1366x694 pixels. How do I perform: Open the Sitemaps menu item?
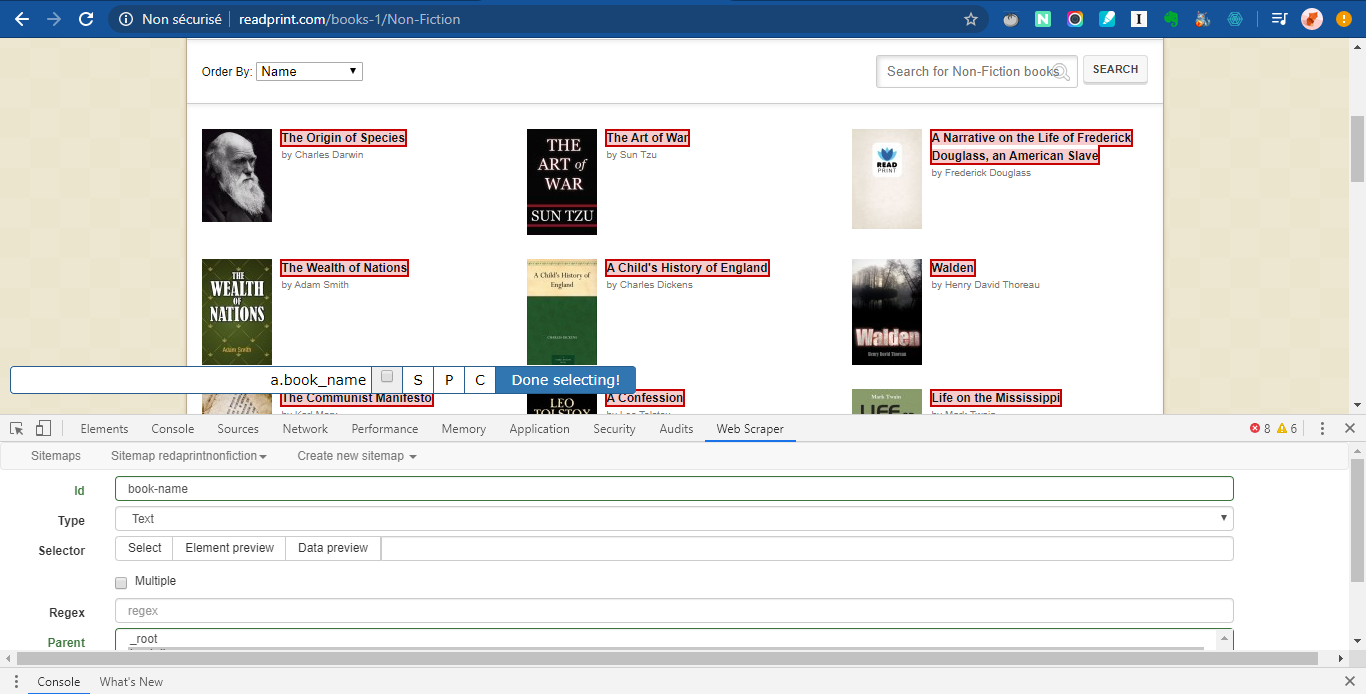point(56,456)
